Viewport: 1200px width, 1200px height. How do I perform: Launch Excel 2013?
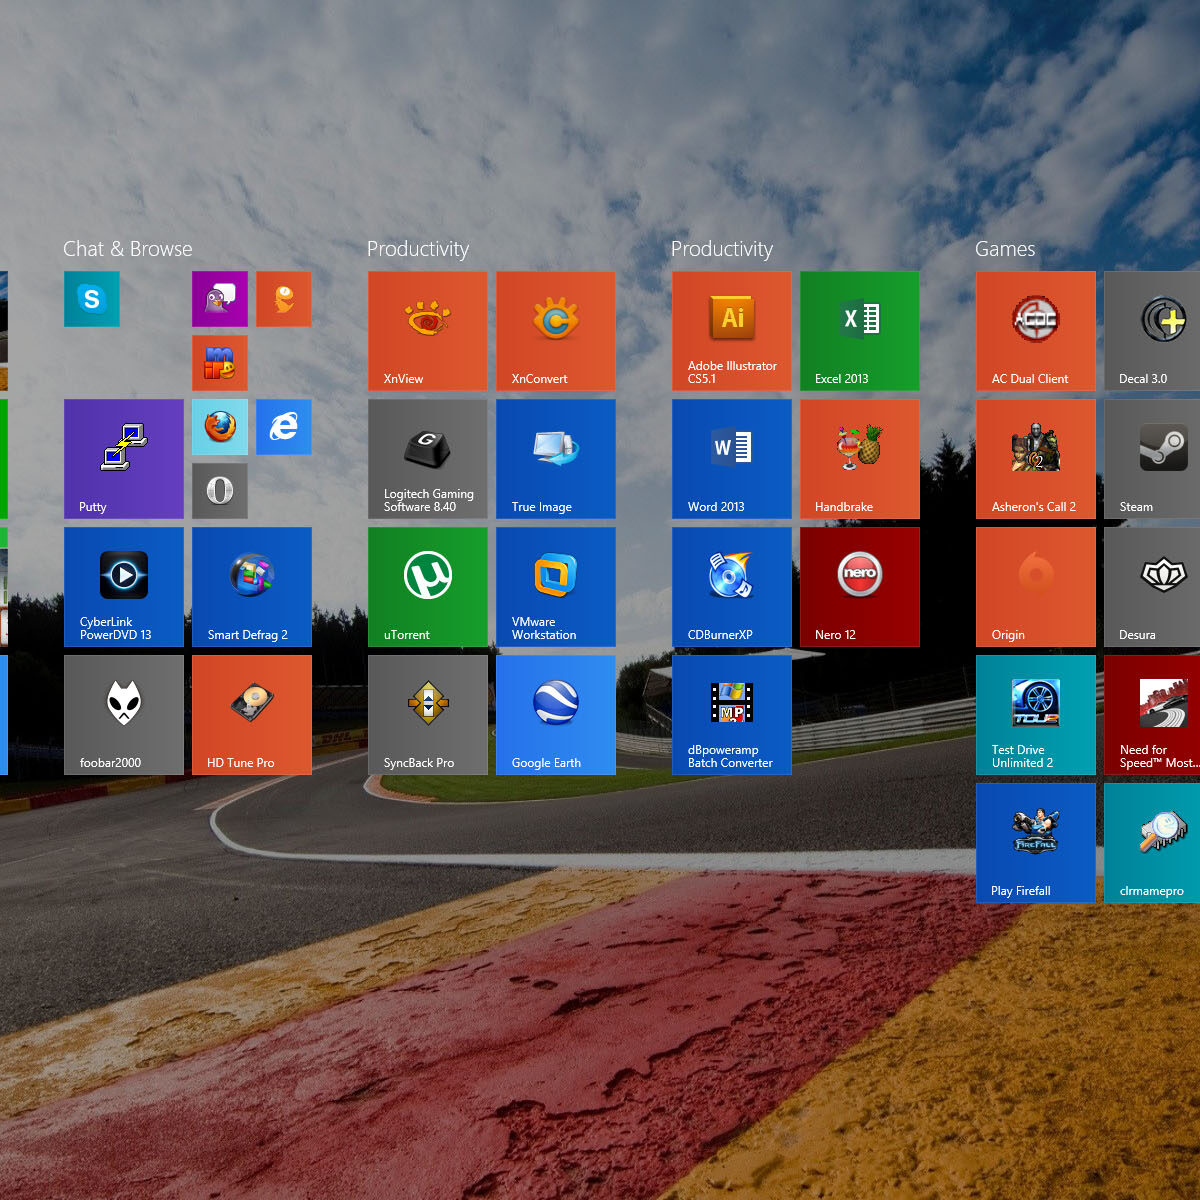tap(860, 331)
